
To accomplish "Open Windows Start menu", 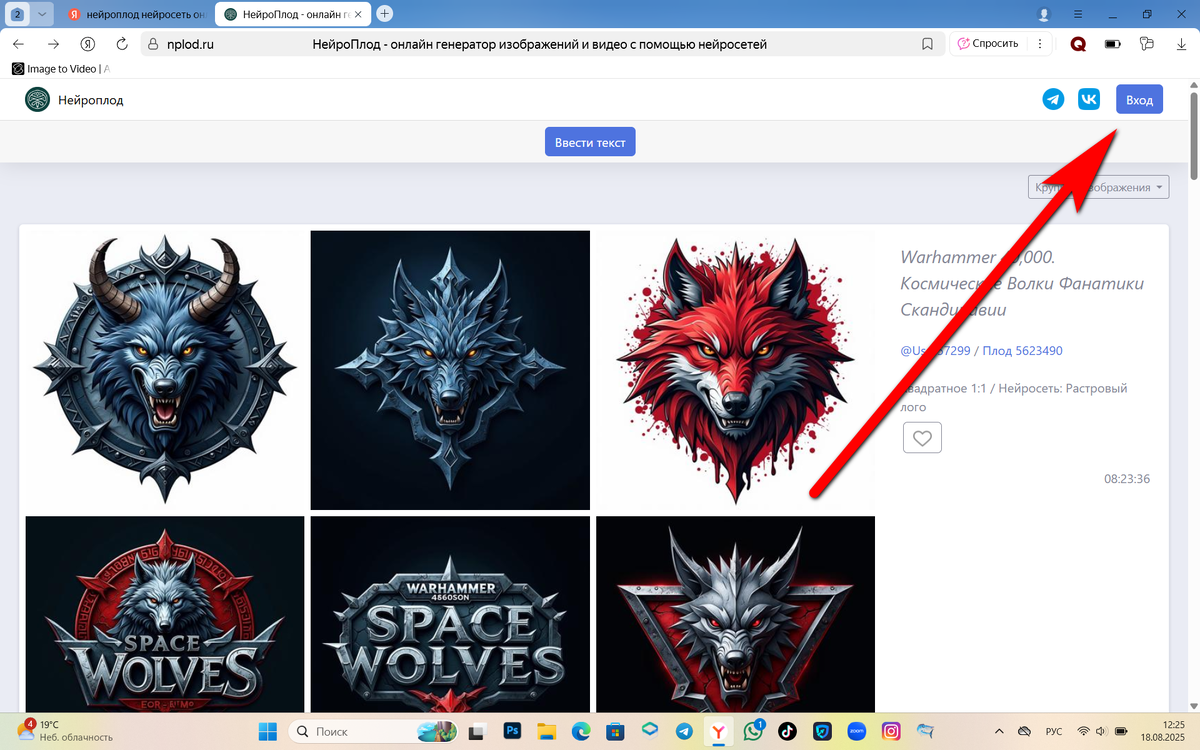I will [x=268, y=731].
